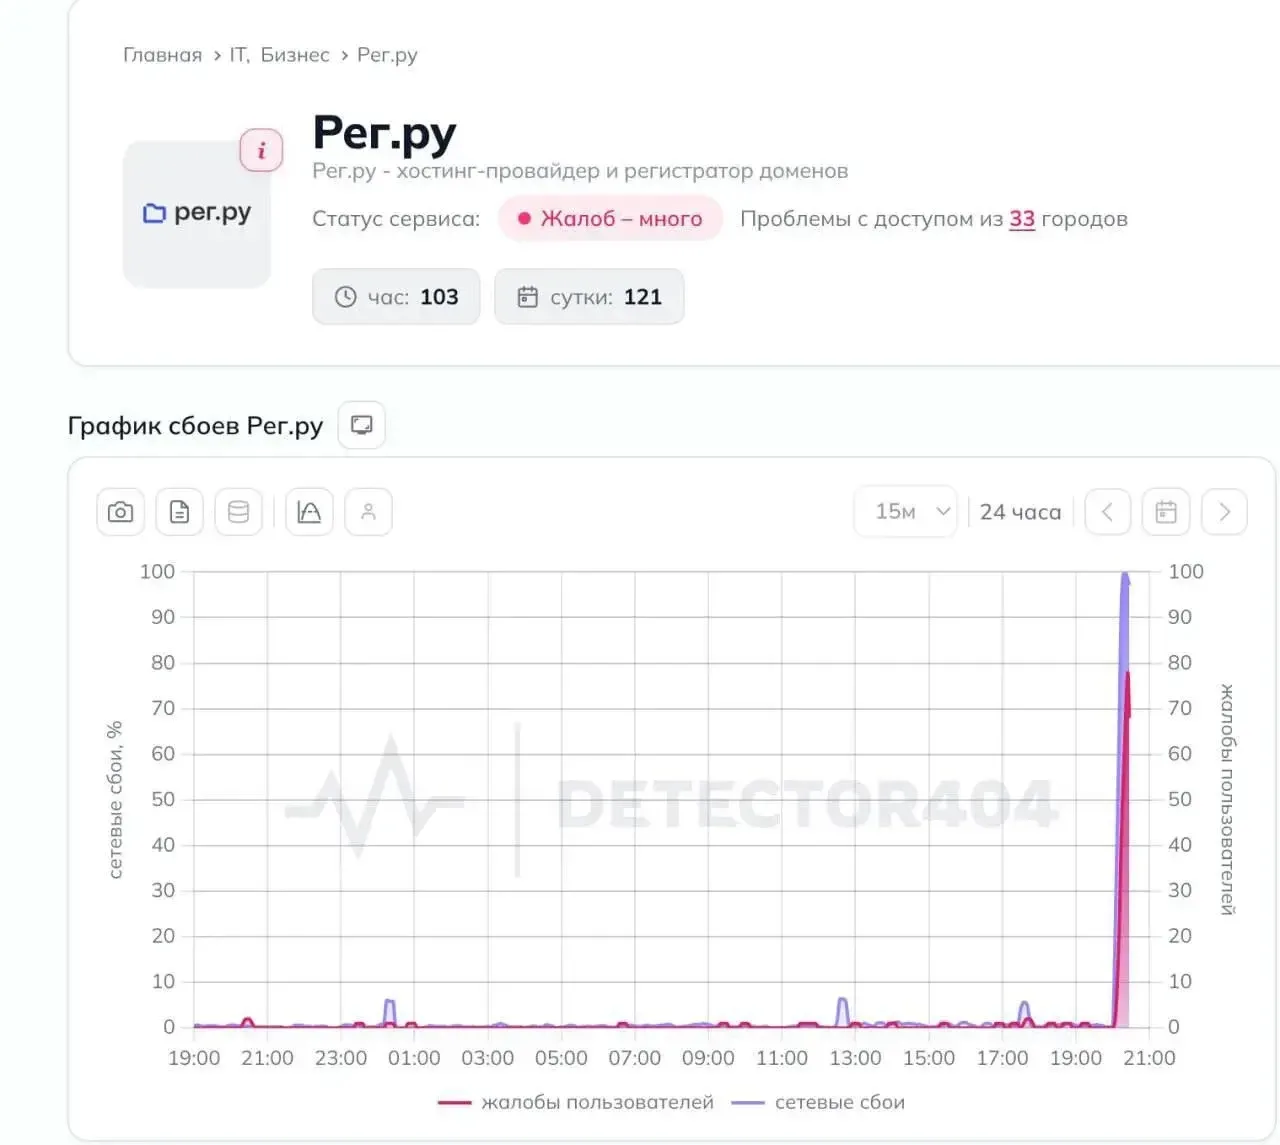Open the Бизнес breadcrumb category
This screenshot has height=1145, width=1280.
(295, 55)
